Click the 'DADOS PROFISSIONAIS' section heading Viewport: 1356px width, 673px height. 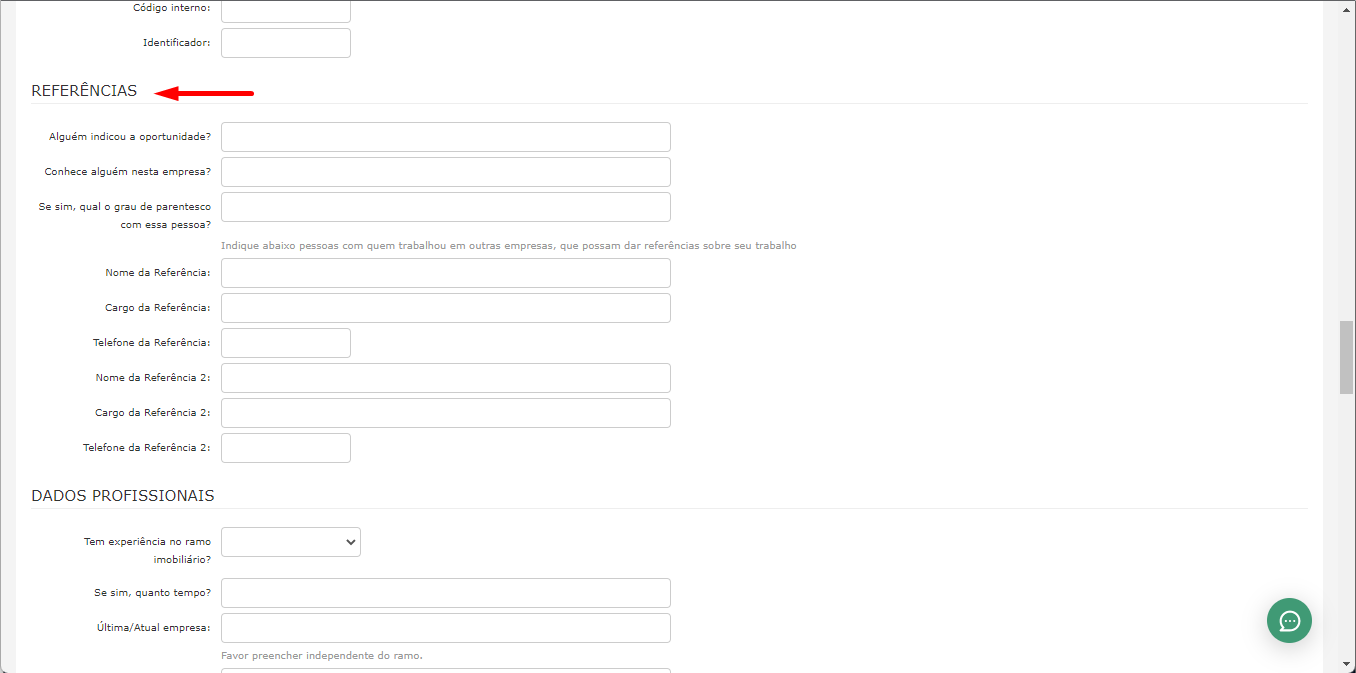123,496
